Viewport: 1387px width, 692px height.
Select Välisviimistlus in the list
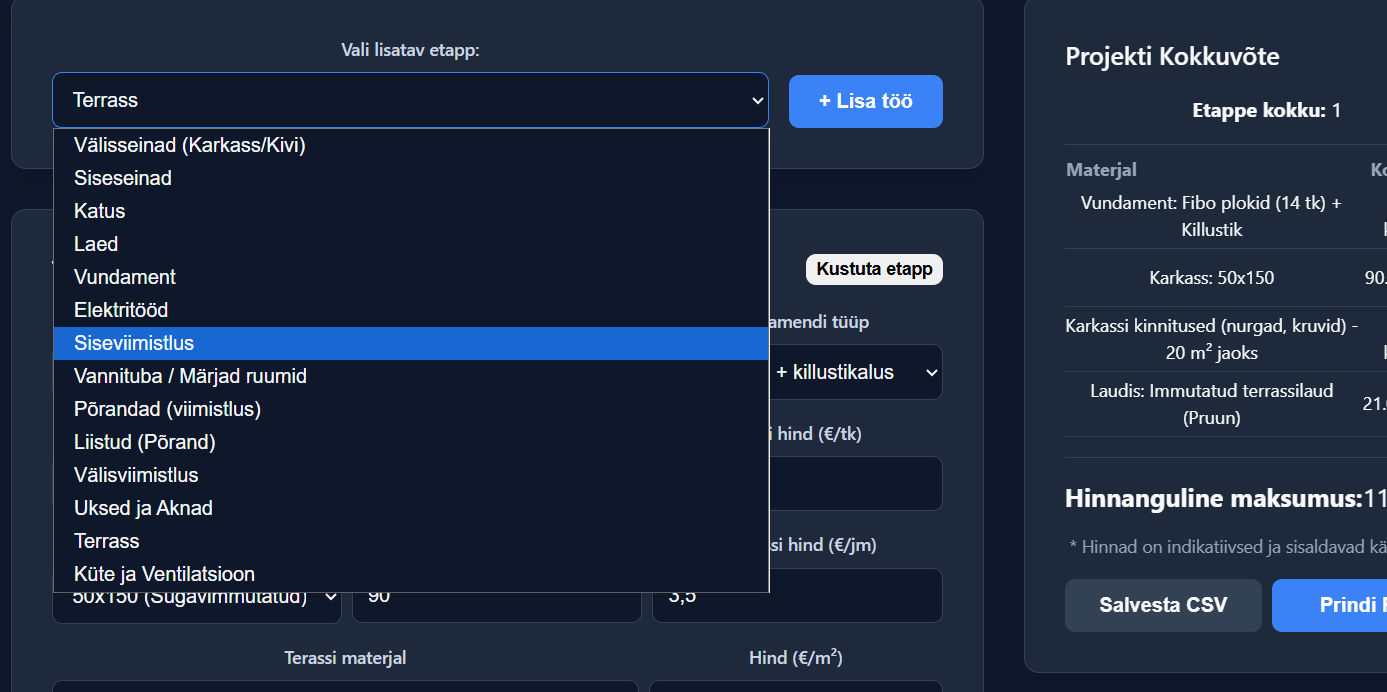pos(136,475)
